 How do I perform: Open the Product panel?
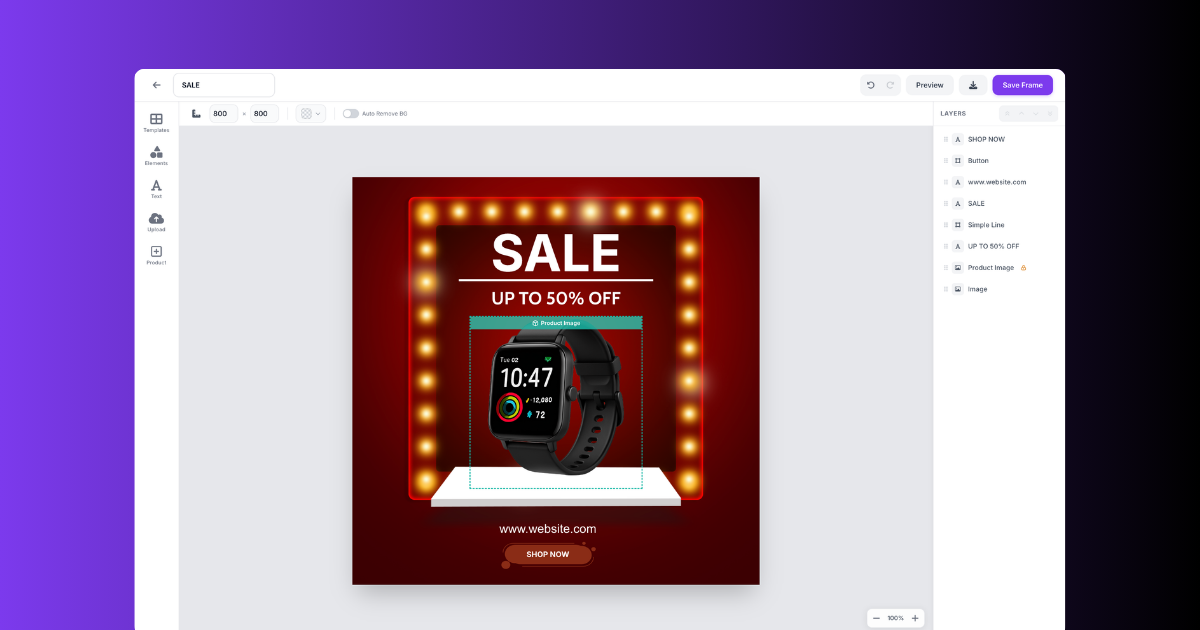click(156, 255)
